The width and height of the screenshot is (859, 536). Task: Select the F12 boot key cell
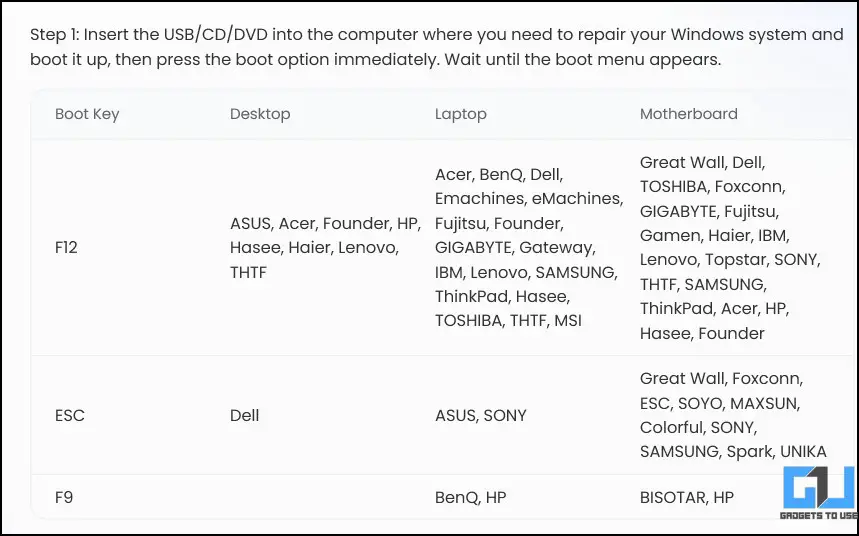(x=66, y=248)
